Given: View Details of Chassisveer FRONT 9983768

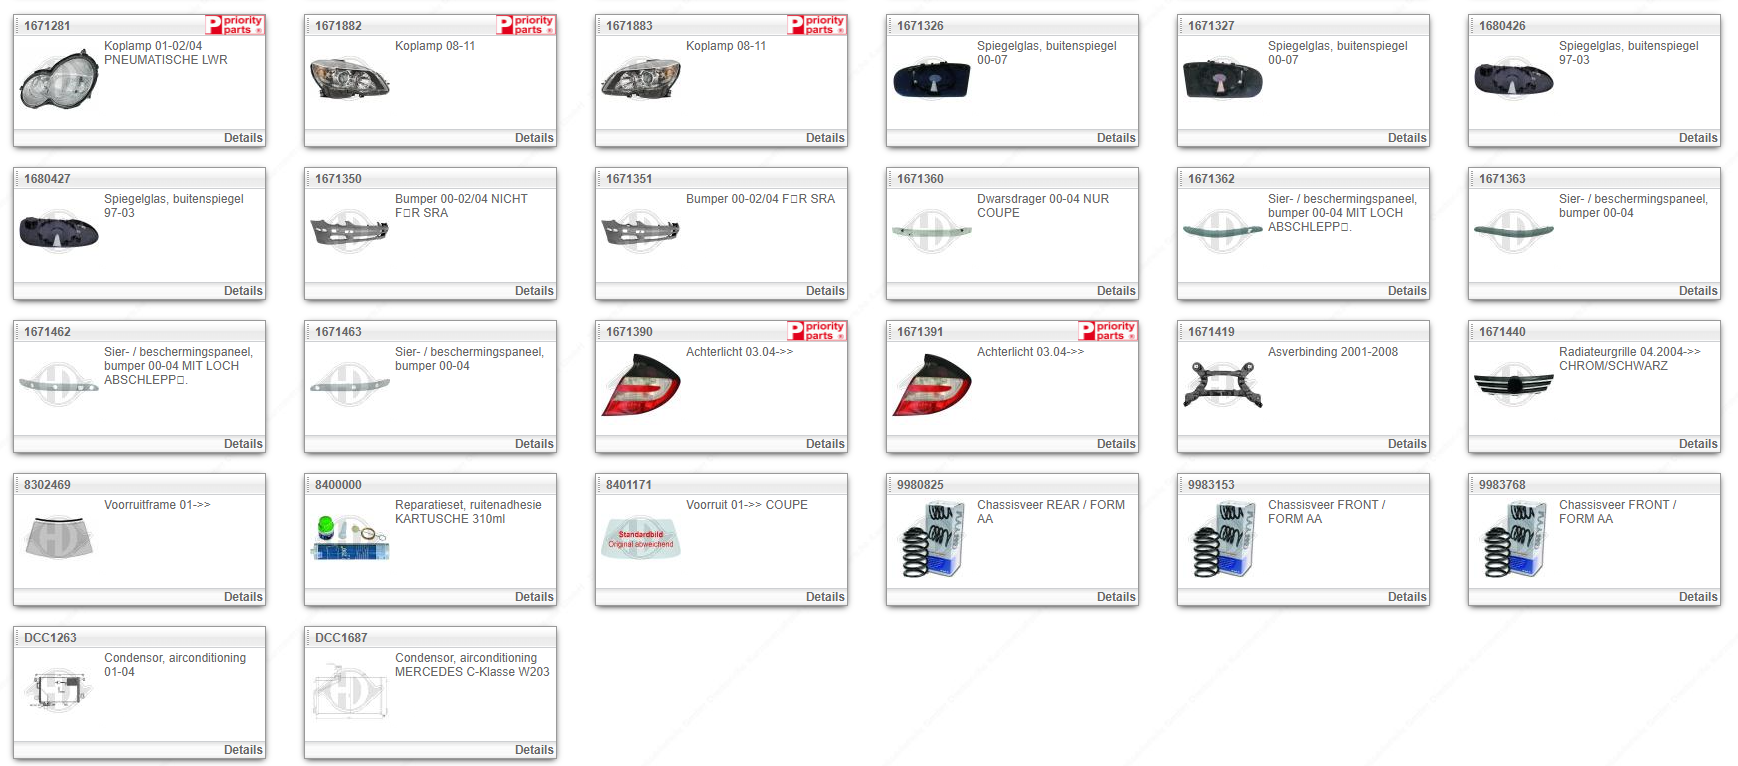Looking at the screenshot, I should [1698, 597].
